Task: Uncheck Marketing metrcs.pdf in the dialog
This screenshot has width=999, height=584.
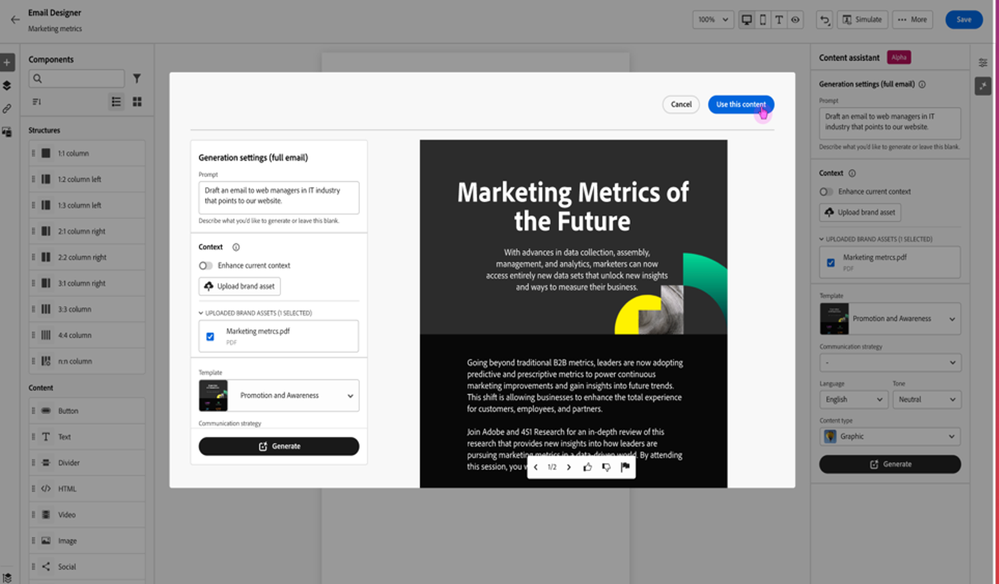Action: [210, 337]
